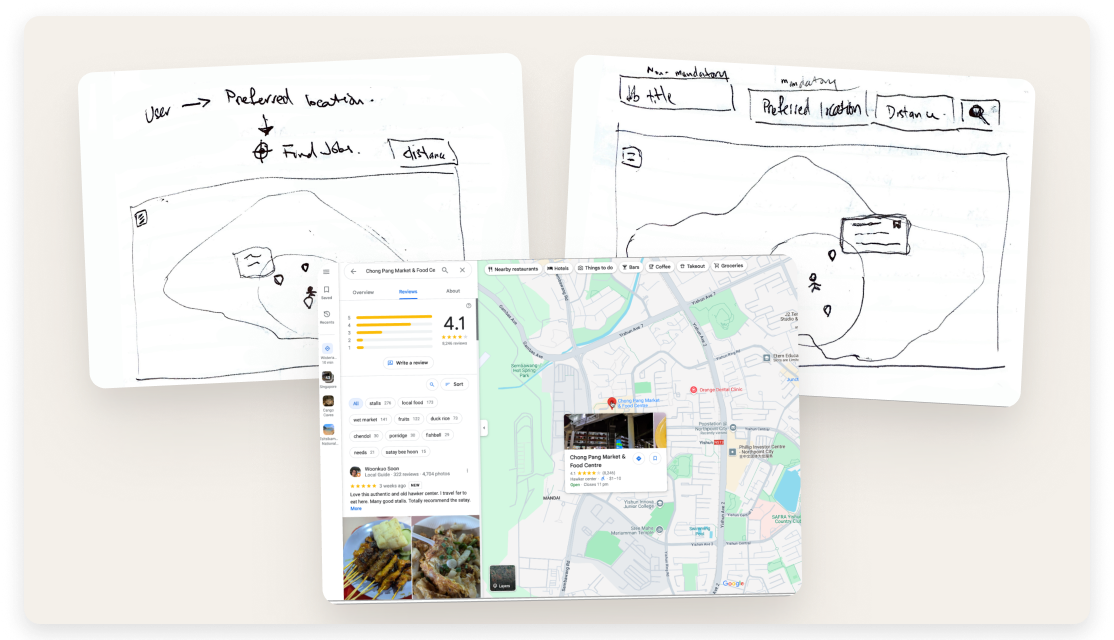Click Phillip Investor Centre Northpoint City marker
This screenshot has height=640, width=1114.
pos(732,451)
